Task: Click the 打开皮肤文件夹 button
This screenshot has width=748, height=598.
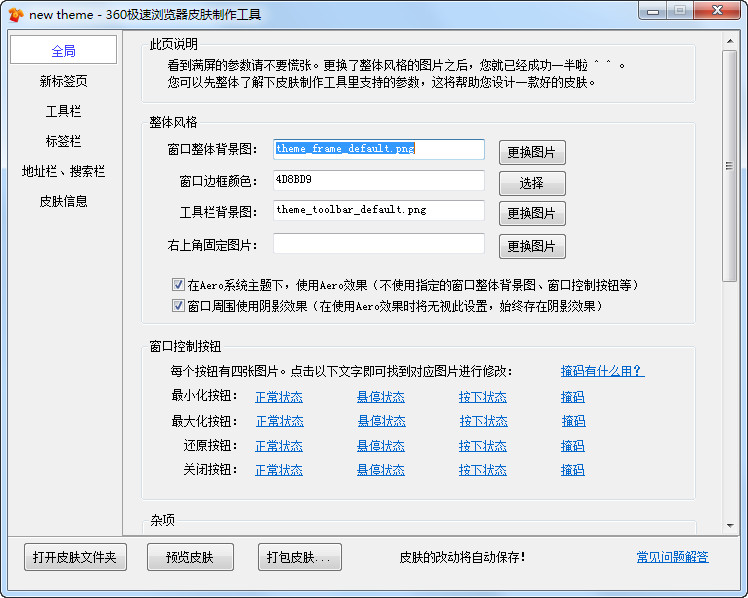Action: (75, 557)
